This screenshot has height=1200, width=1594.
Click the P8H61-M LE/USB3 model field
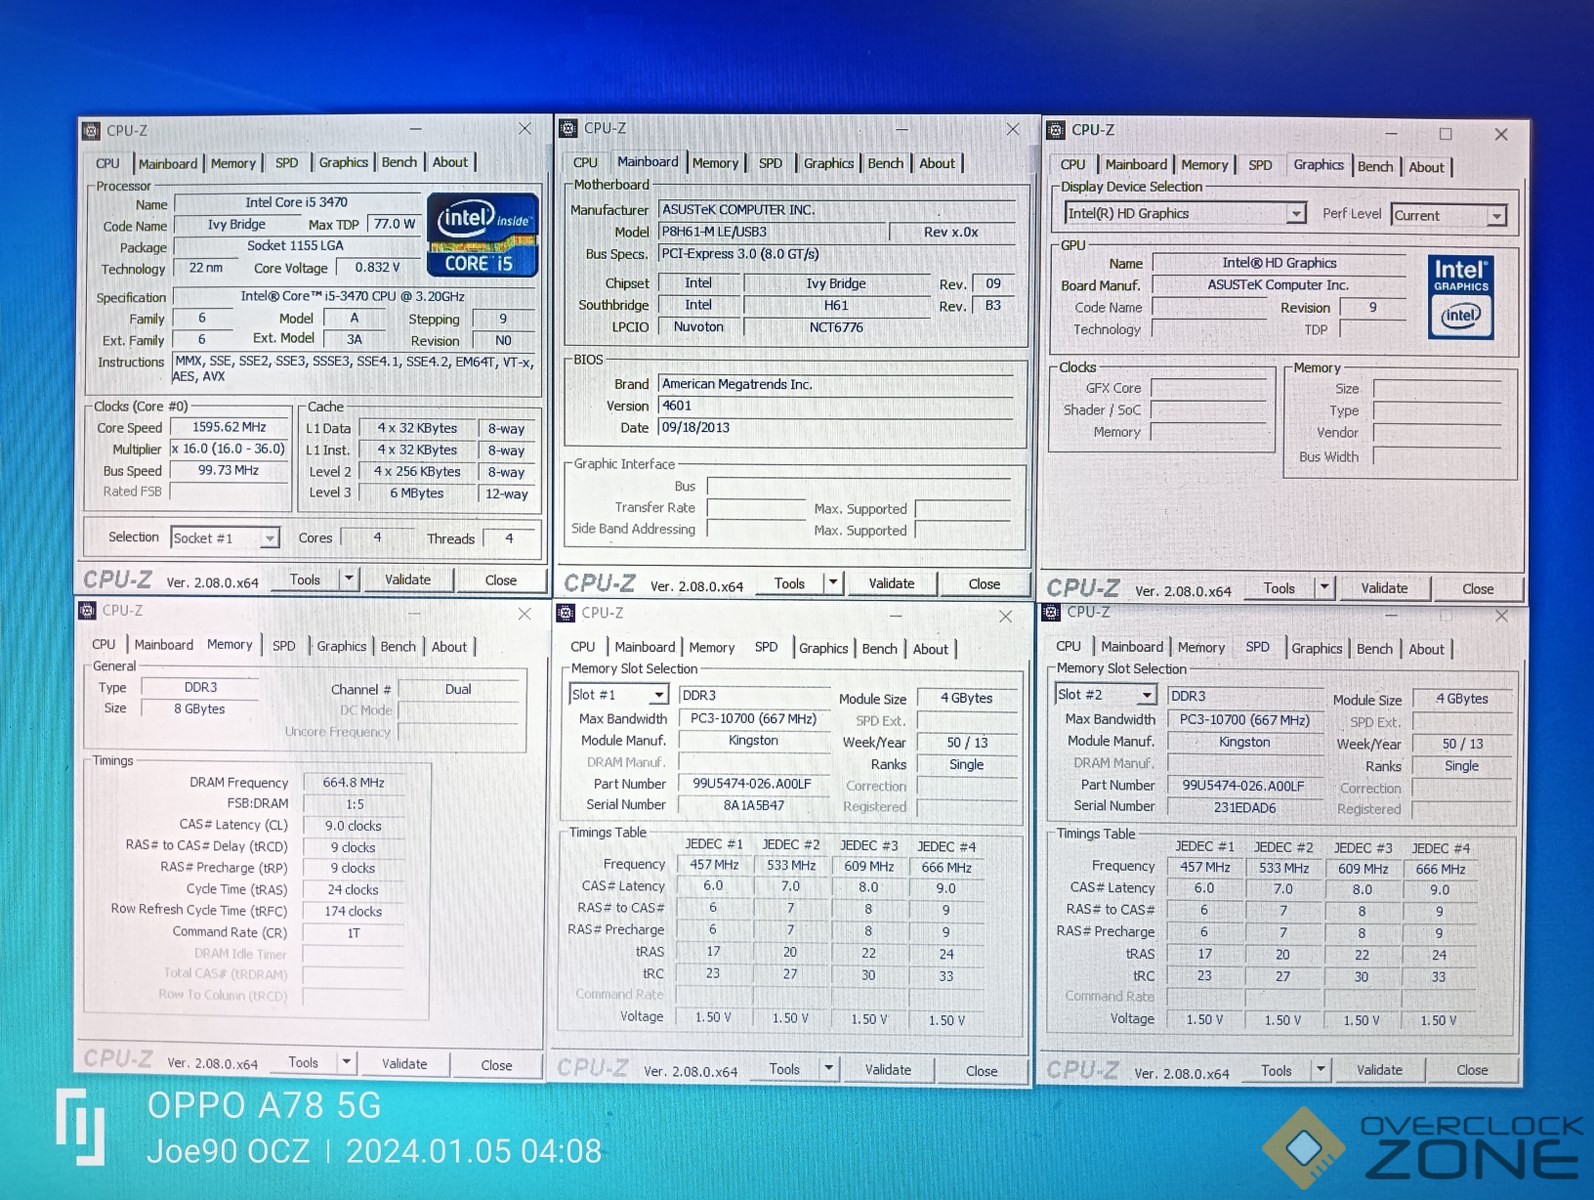771,232
